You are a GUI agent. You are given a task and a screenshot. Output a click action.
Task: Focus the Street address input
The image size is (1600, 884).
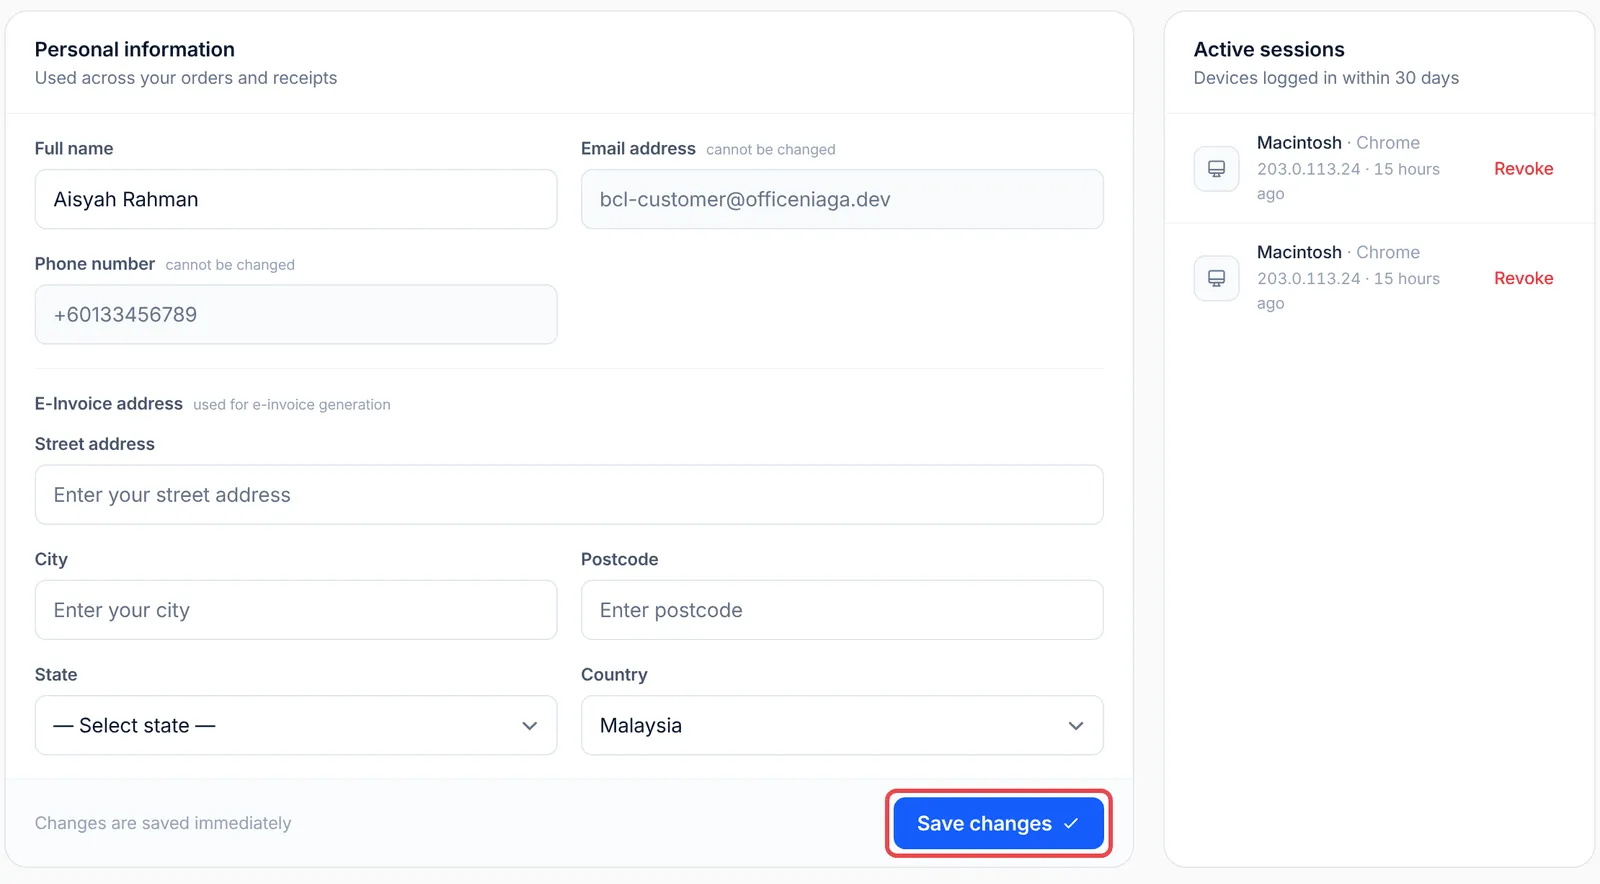[569, 495]
